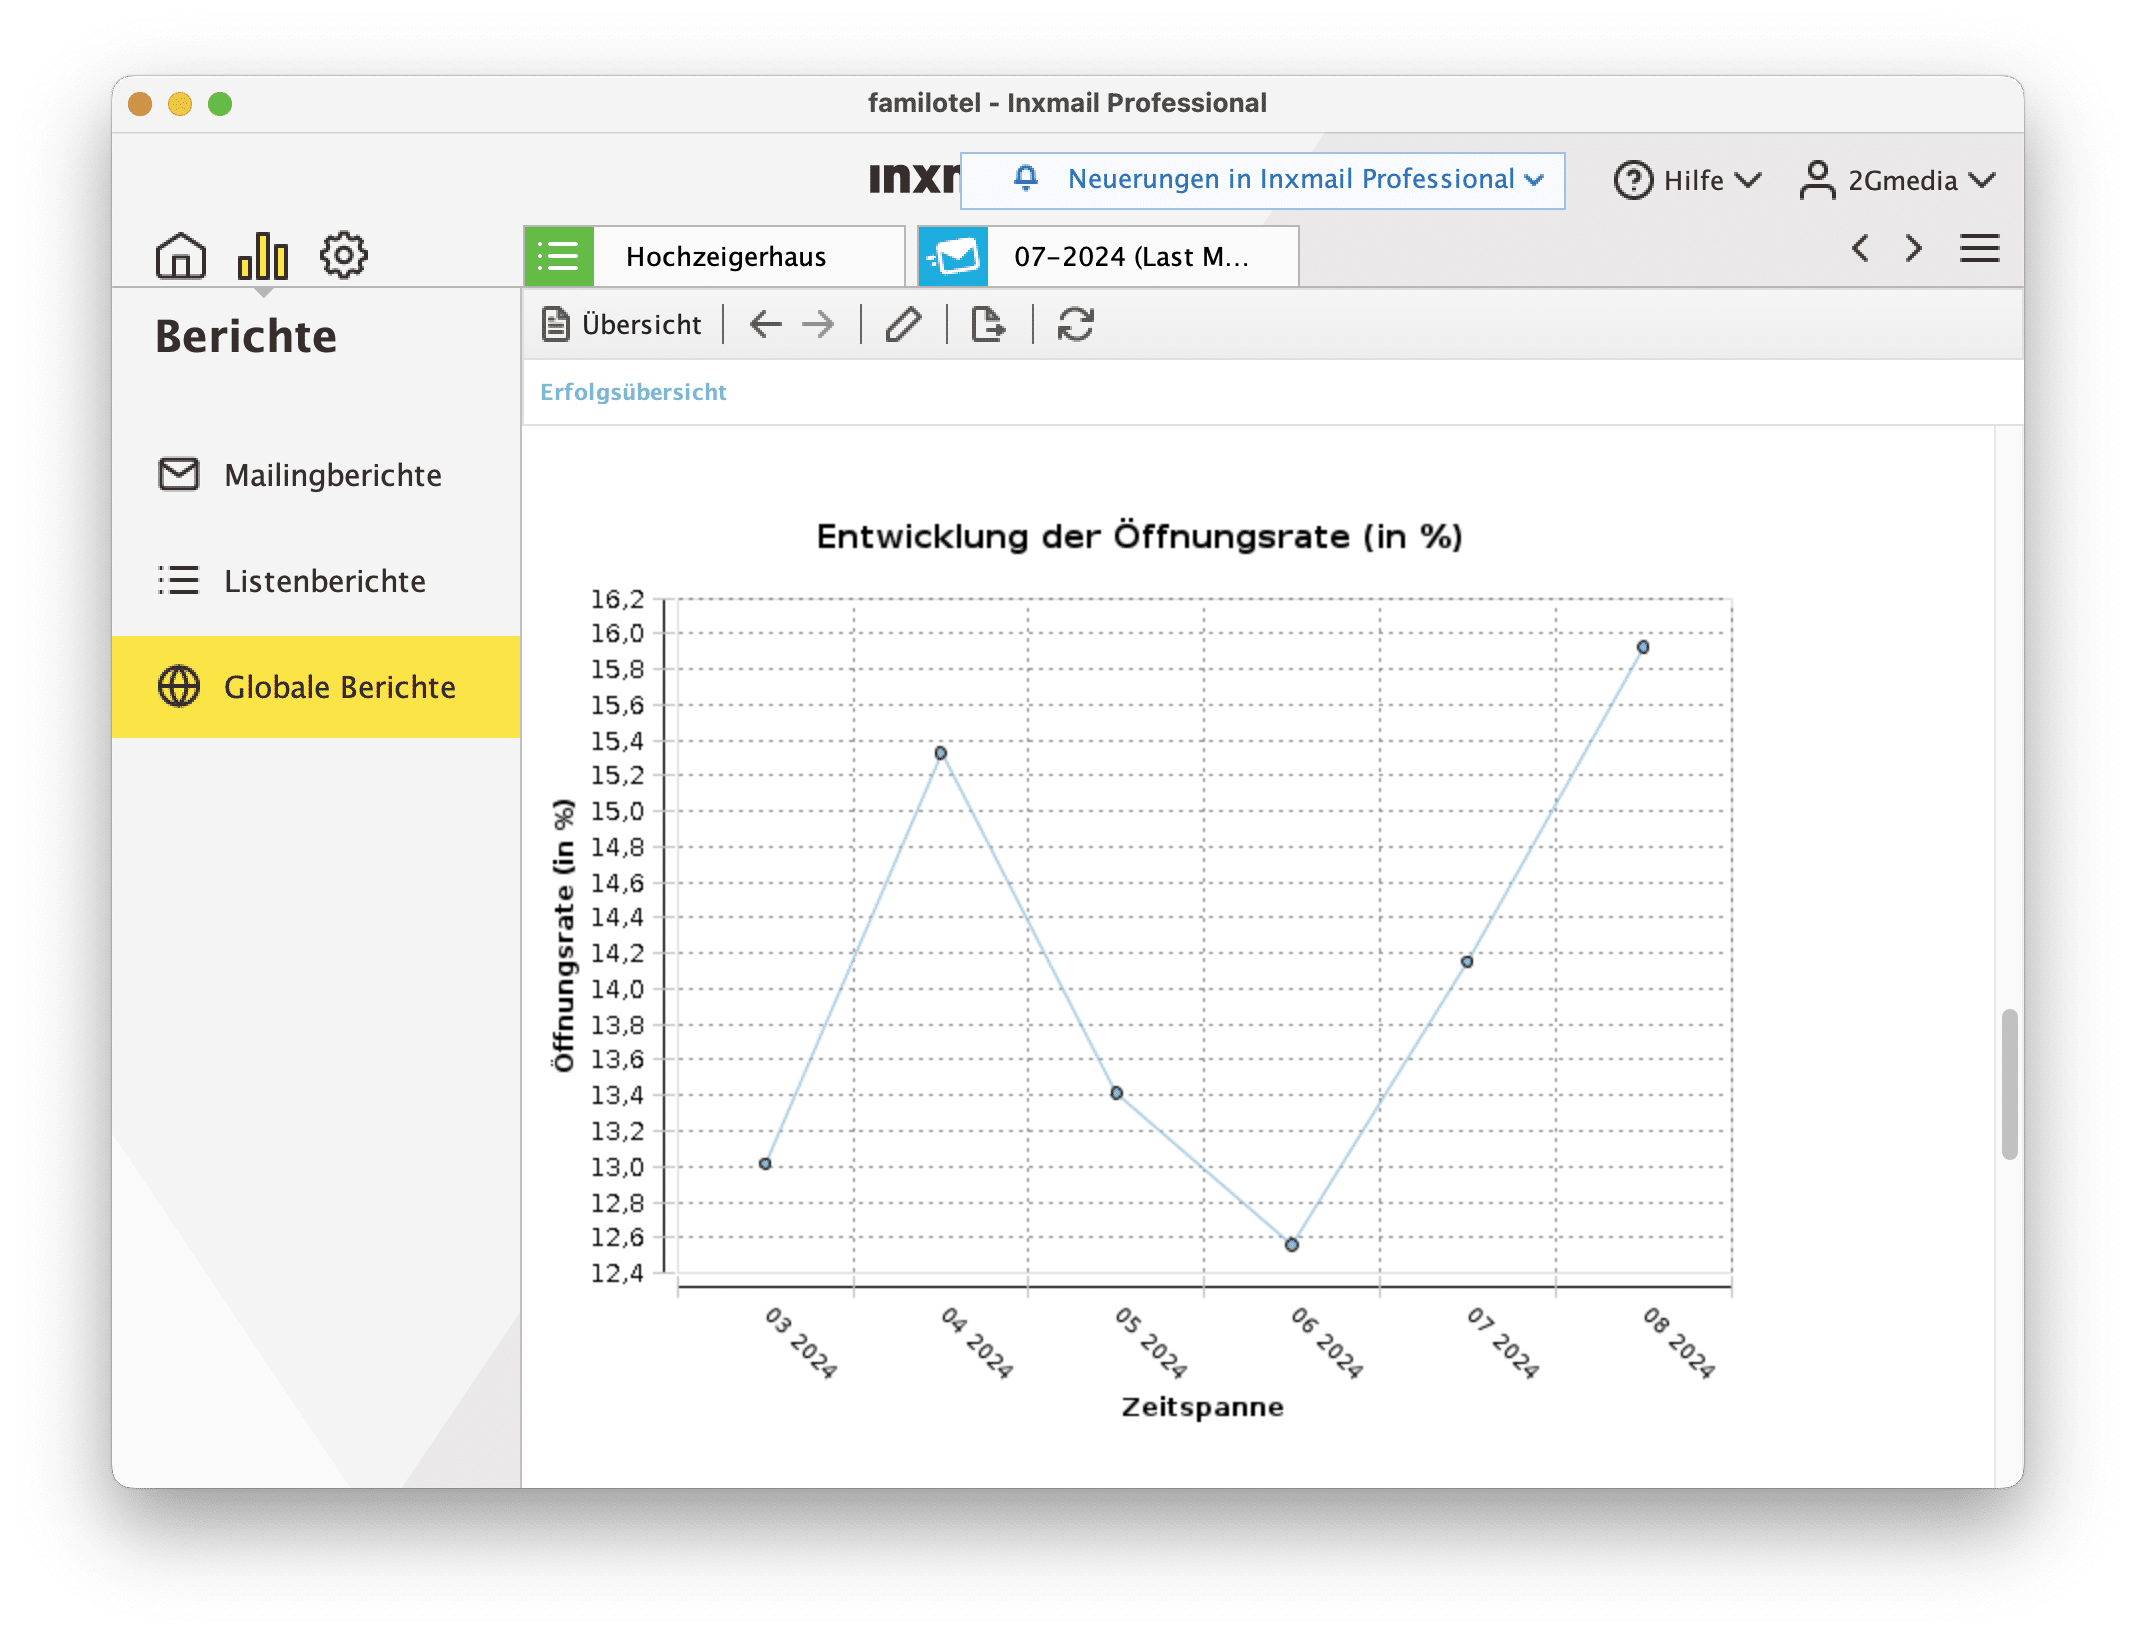Open the hamburger tab menu
The width and height of the screenshot is (2136, 1636).
[1979, 249]
